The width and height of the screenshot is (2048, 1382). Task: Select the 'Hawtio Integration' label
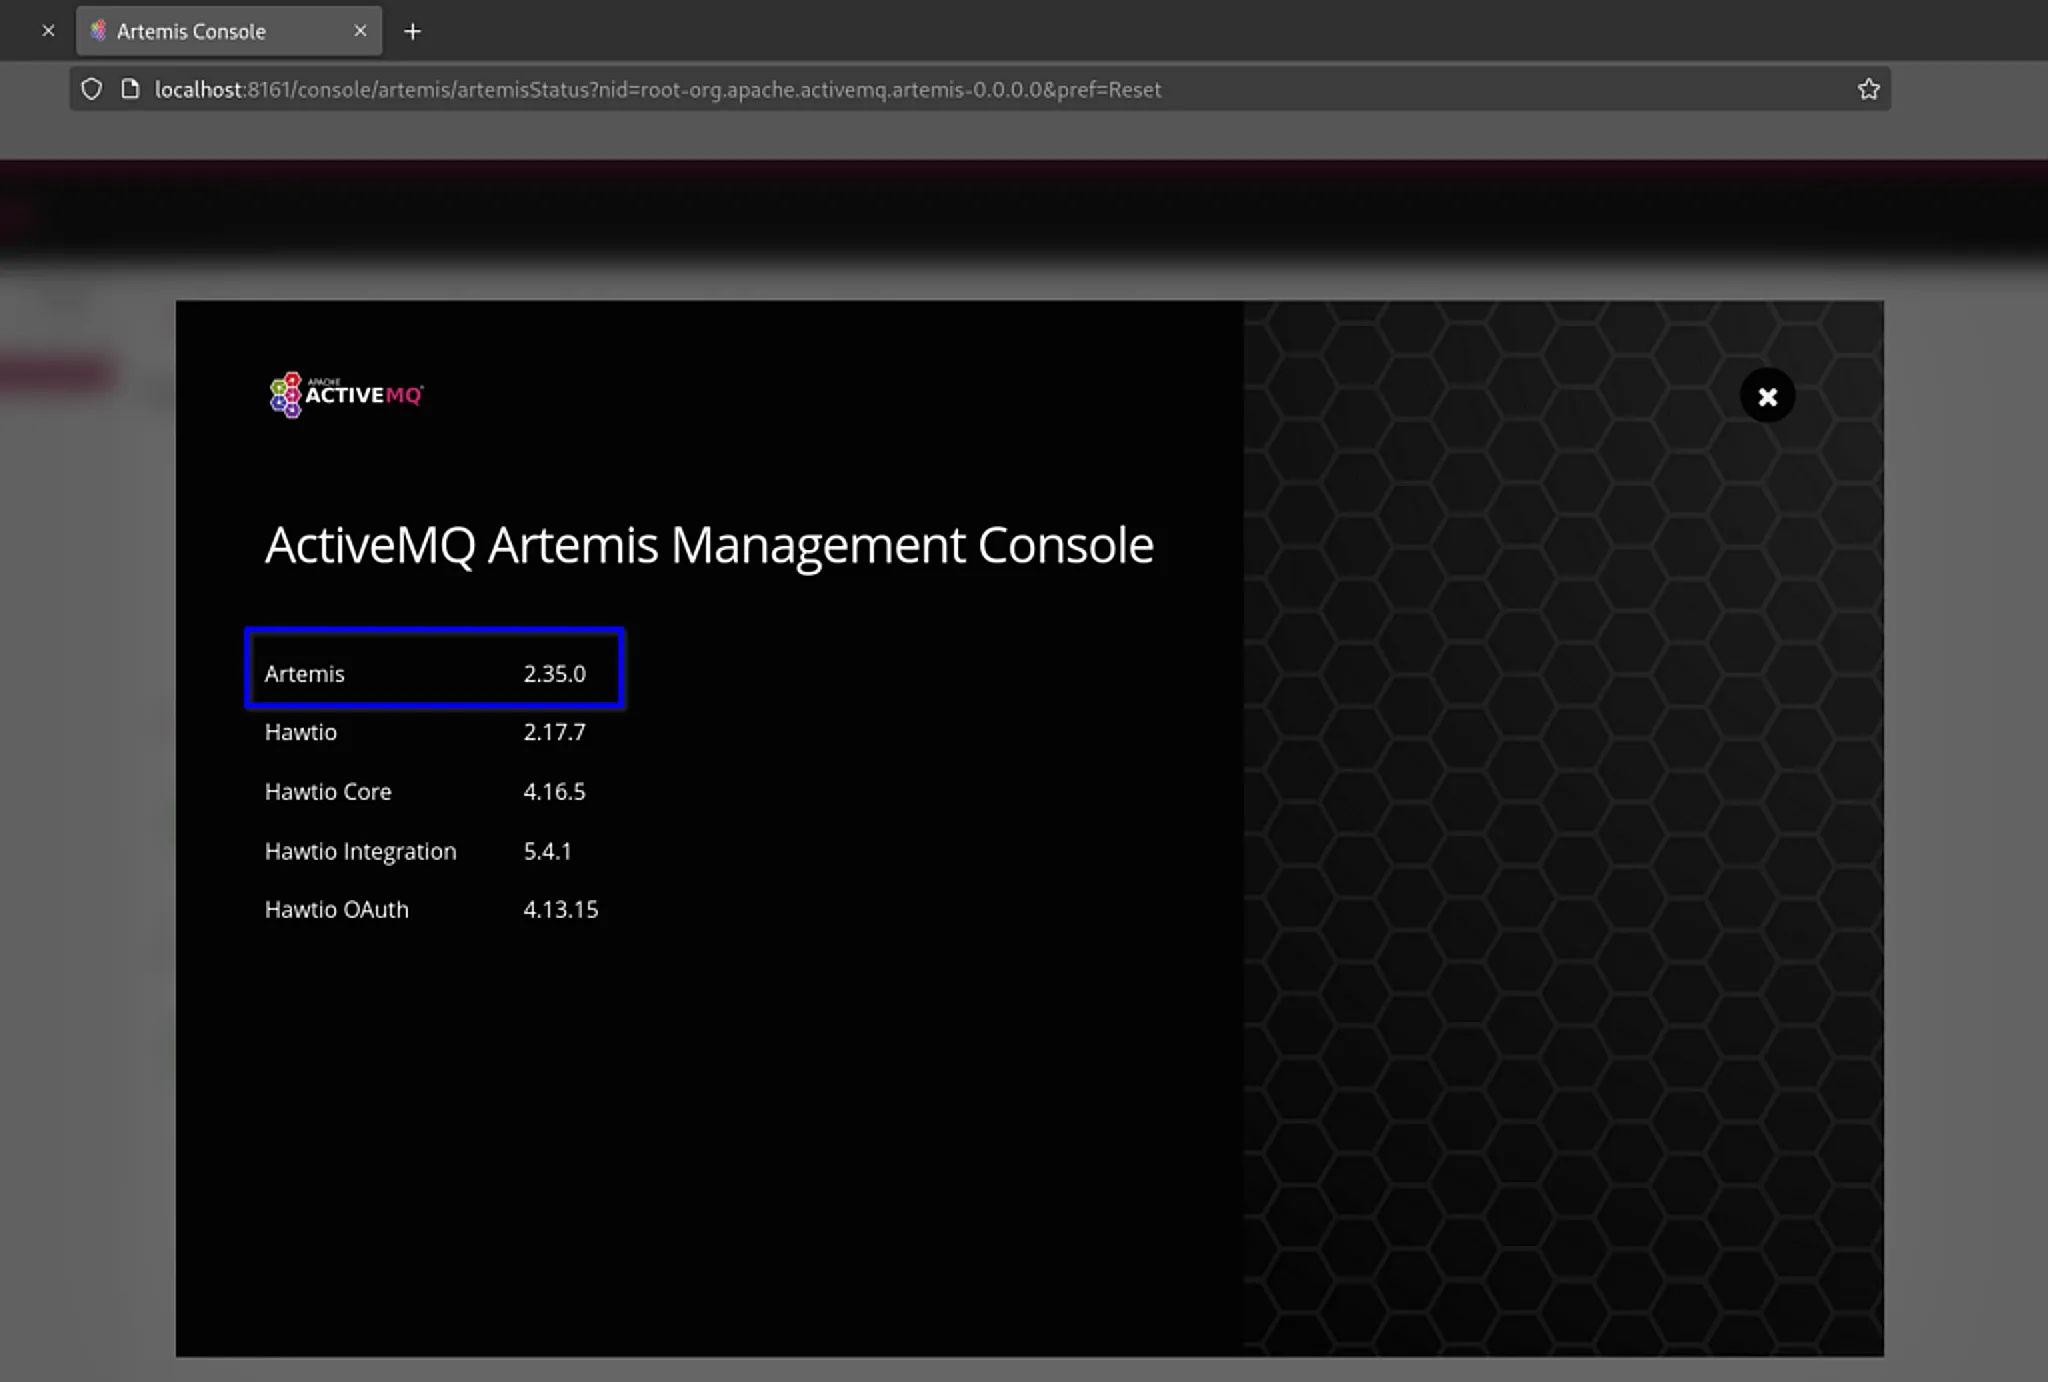pyautogui.click(x=360, y=852)
